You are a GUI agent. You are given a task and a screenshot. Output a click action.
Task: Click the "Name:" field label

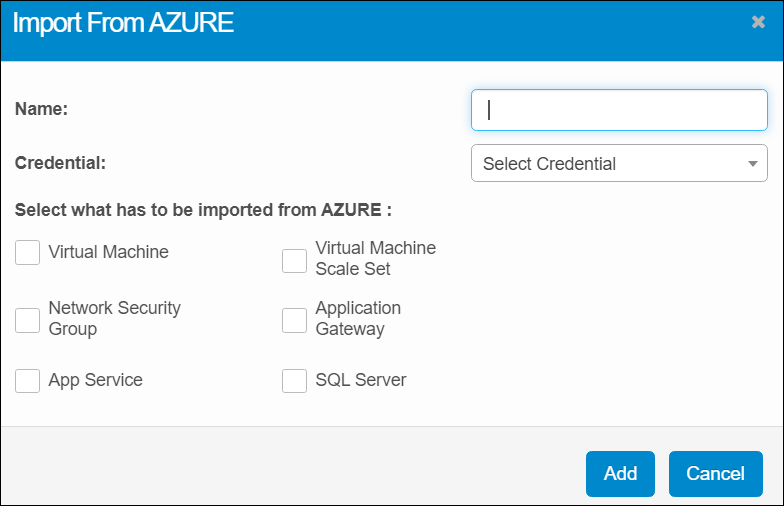[41, 109]
